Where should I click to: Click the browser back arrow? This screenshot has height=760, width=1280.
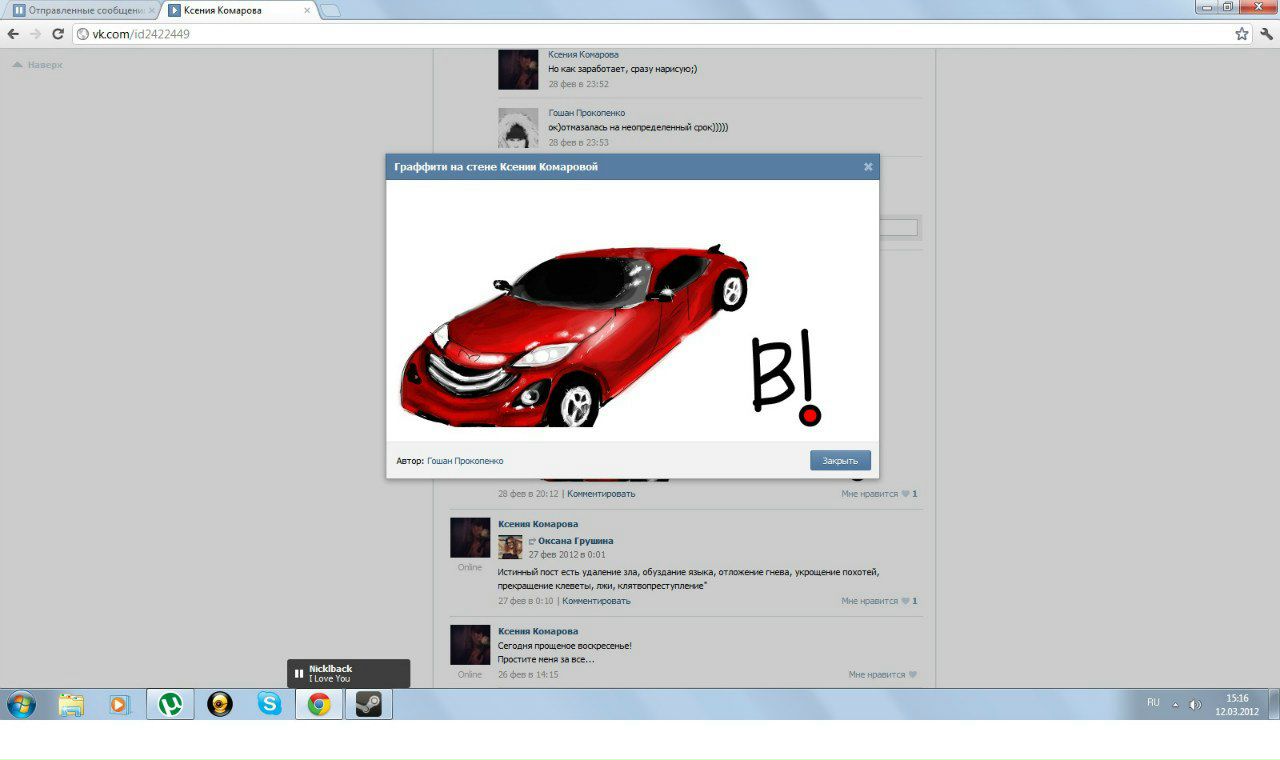click(x=13, y=34)
